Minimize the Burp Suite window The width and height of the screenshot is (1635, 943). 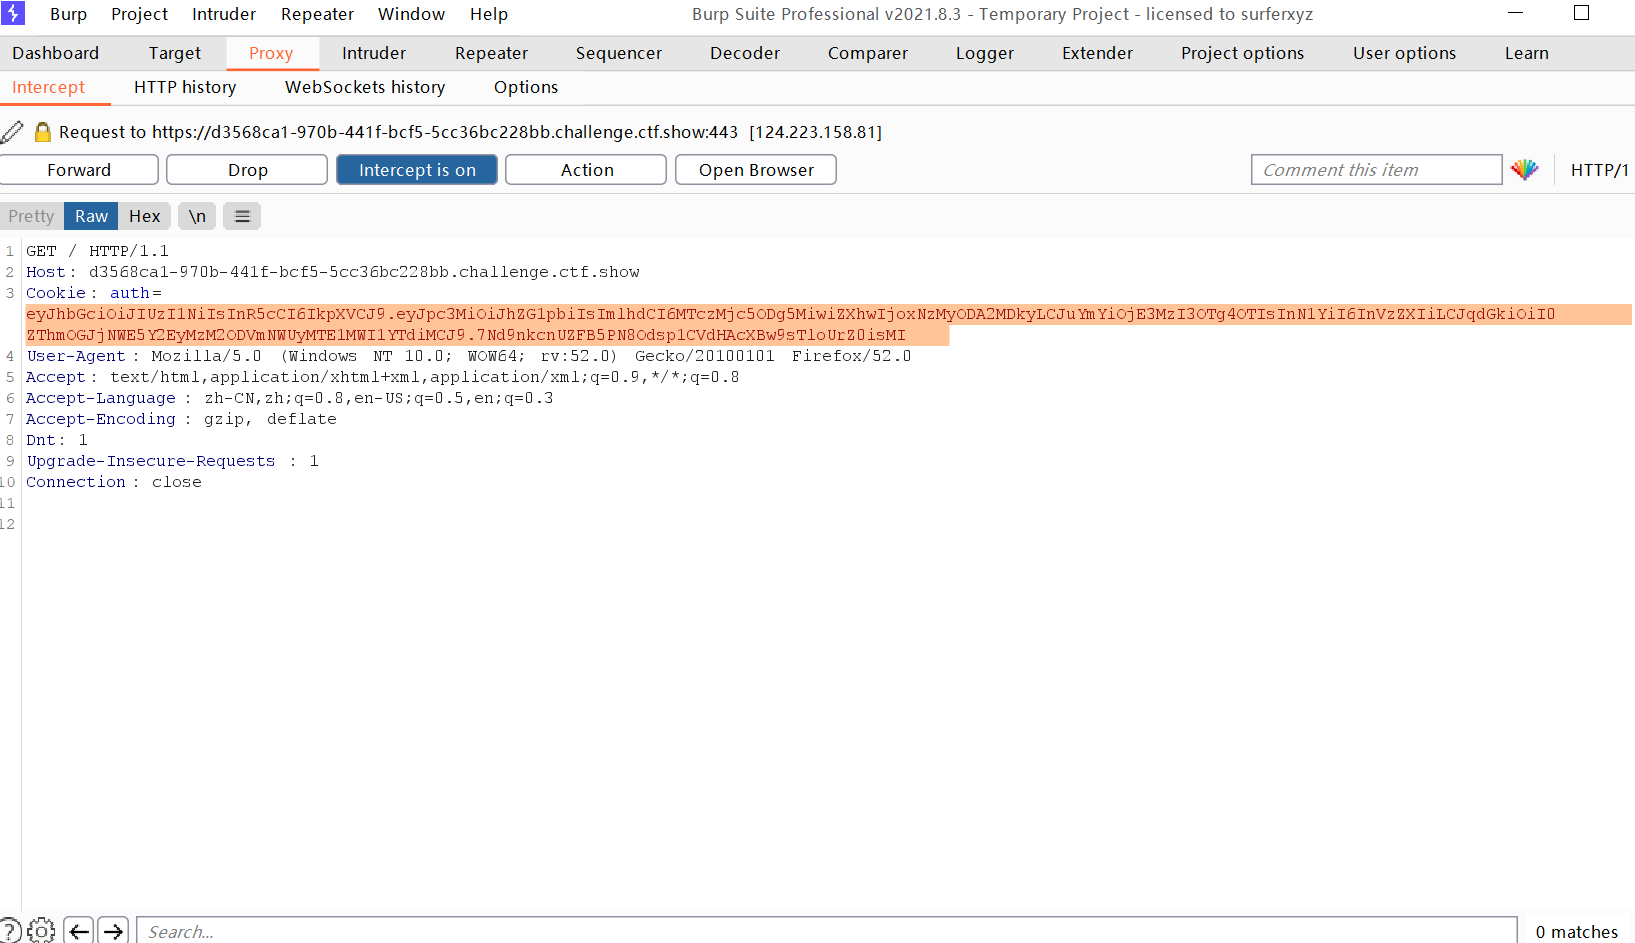pyautogui.click(x=1515, y=13)
